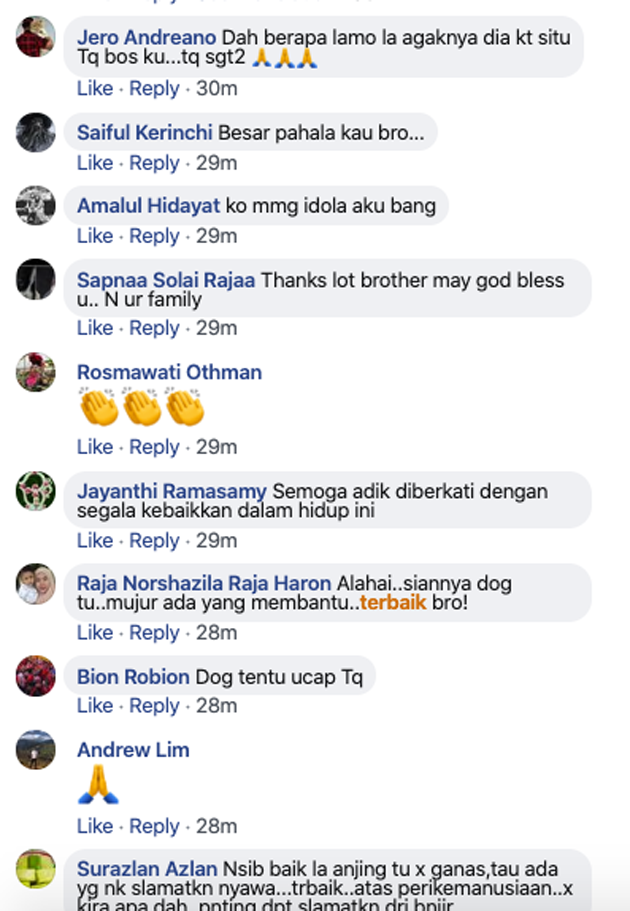The width and height of the screenshot is (630, 911).
Task: Reply to Bion Robion's comment
Action: coord(154,705)
